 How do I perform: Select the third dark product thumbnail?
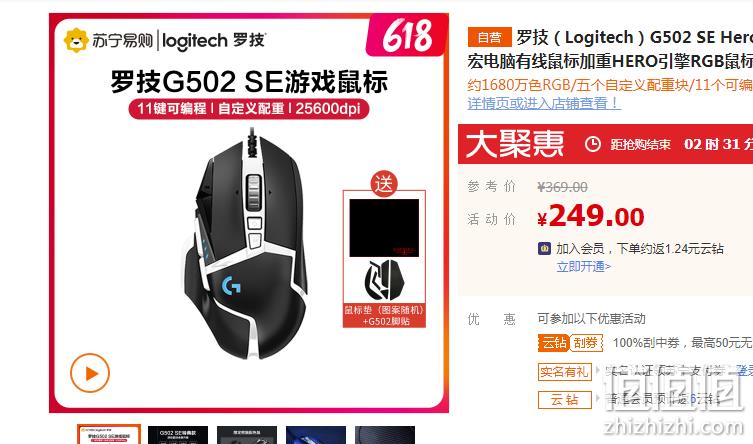click(x=247, y=434)
